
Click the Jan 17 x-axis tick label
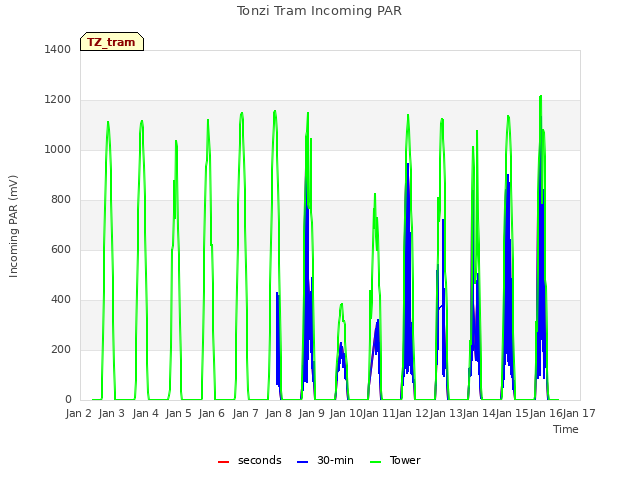[x=579, y=413]
